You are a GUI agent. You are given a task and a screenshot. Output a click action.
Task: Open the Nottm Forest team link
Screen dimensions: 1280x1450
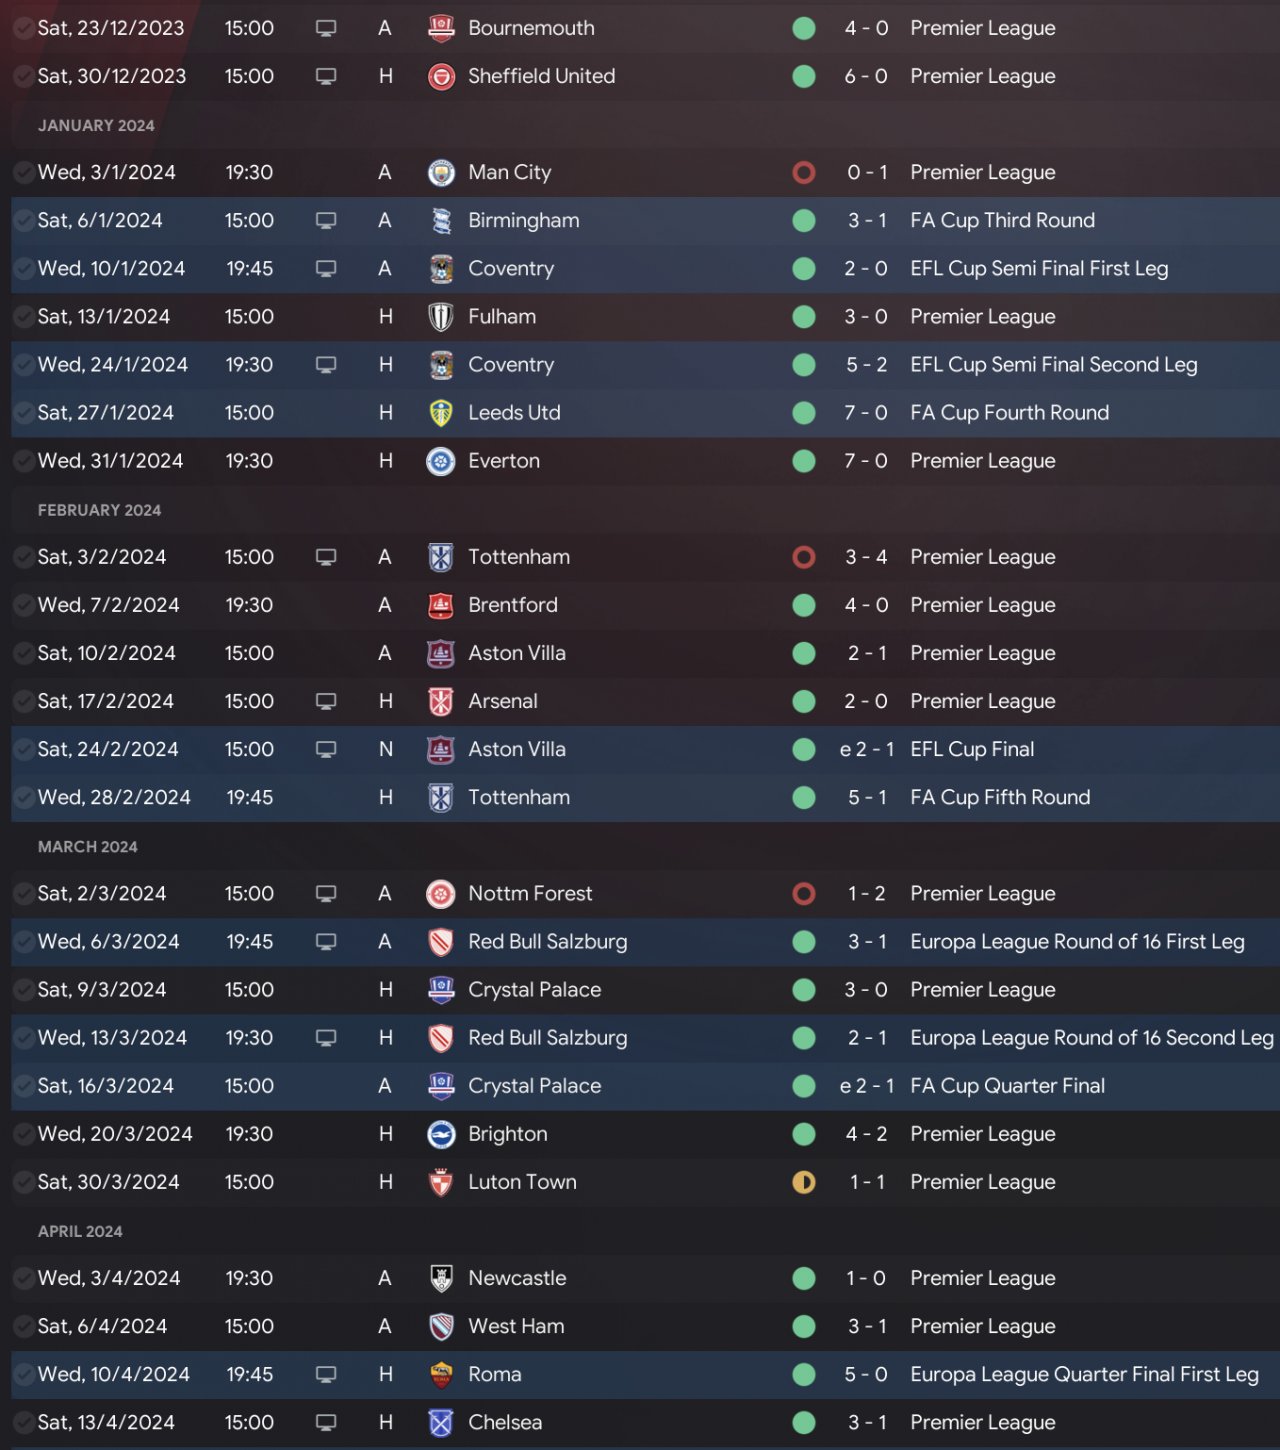[530, 894]
